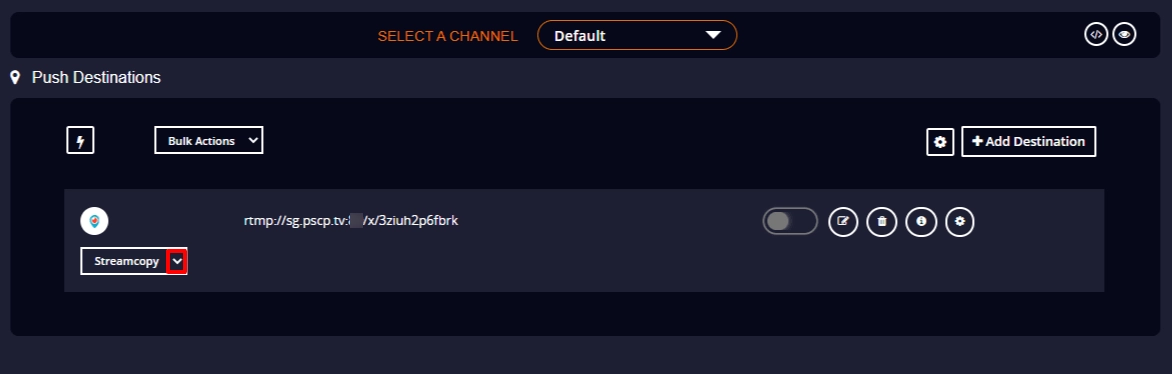Delete the destination using trash icon
This screenshot has width=1172, height=374.
click(x=882, y=221)
